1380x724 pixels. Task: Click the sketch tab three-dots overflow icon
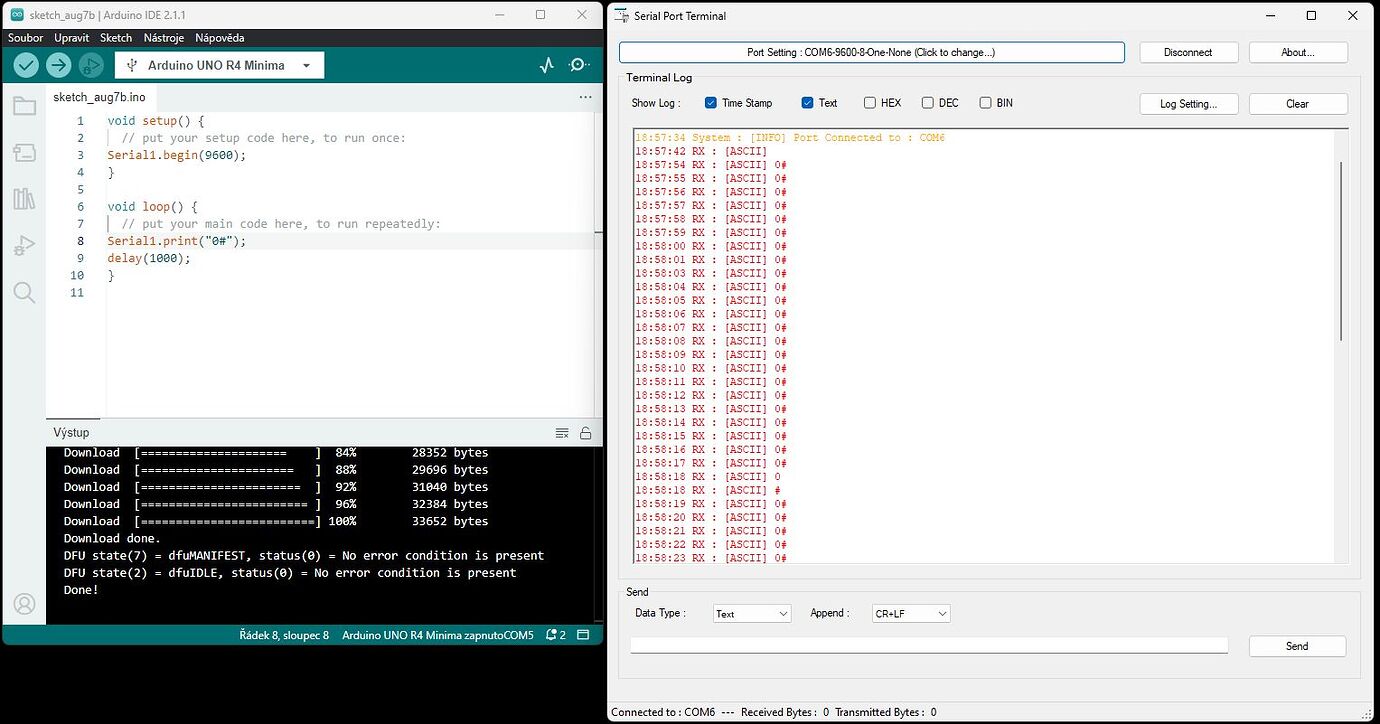click(585, 97)
